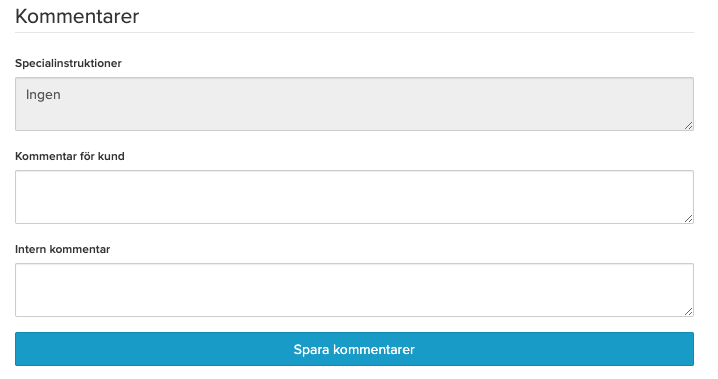Image resolution: width=718 pixels, height=379 pixels.
Task: Click the word Ingen in special instructions
Action: pos(43,95)
